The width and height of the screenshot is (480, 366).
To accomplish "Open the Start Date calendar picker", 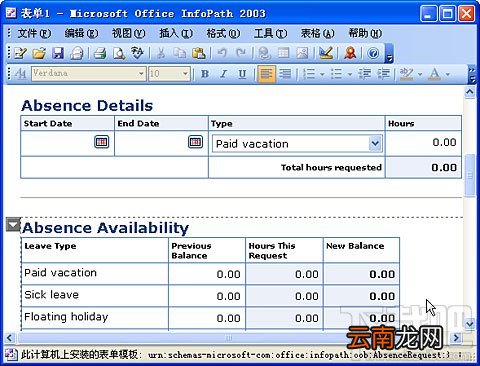I will tap(102, 142).
